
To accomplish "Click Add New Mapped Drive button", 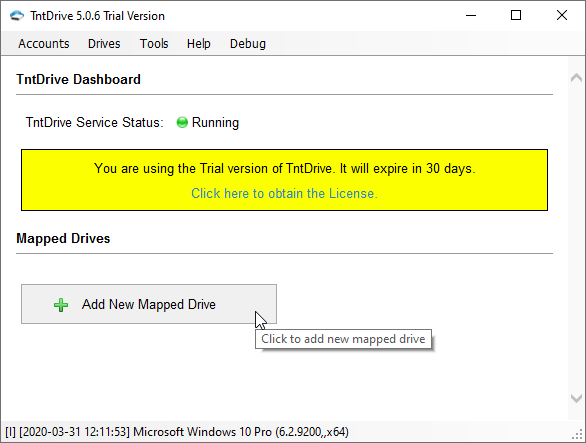I will pos(149,304).
